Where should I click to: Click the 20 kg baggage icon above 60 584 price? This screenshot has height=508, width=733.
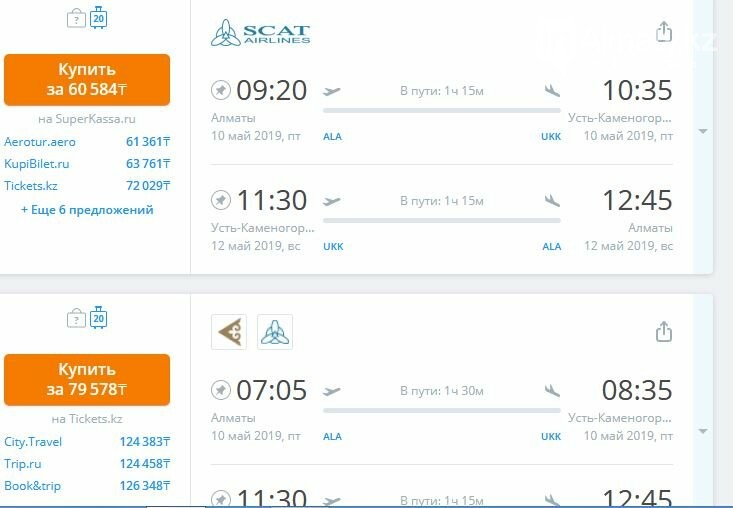[98, 18]
